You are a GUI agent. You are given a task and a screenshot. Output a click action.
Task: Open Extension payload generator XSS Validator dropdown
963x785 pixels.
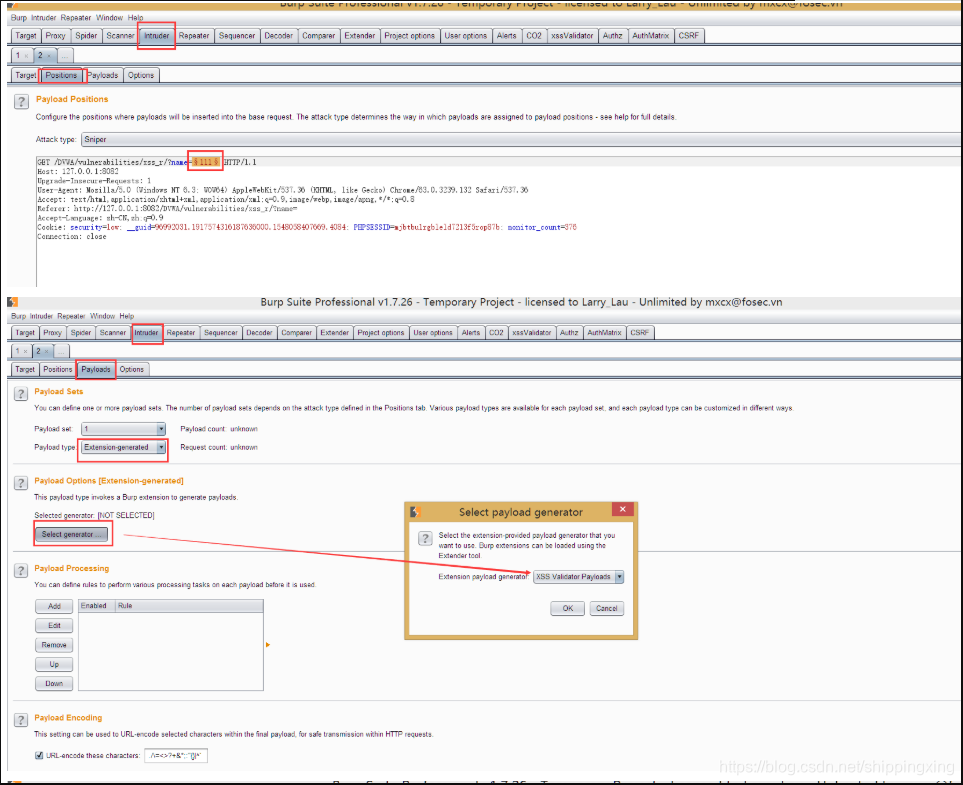pyautogui.click(x=578, y=577)
